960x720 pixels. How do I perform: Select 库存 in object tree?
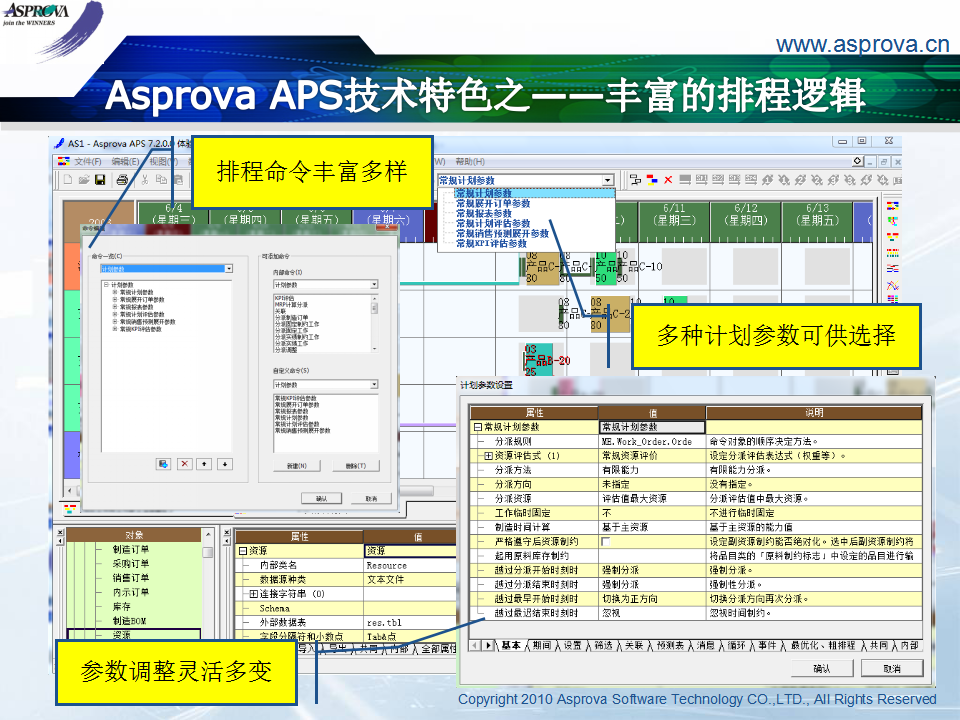pos(121,606)
